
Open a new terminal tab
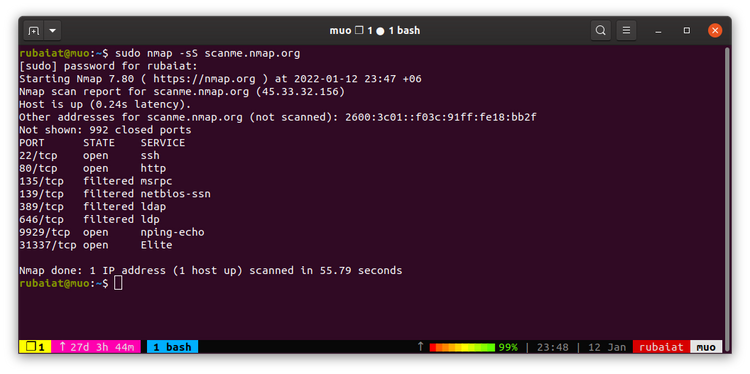pos(33,31)
